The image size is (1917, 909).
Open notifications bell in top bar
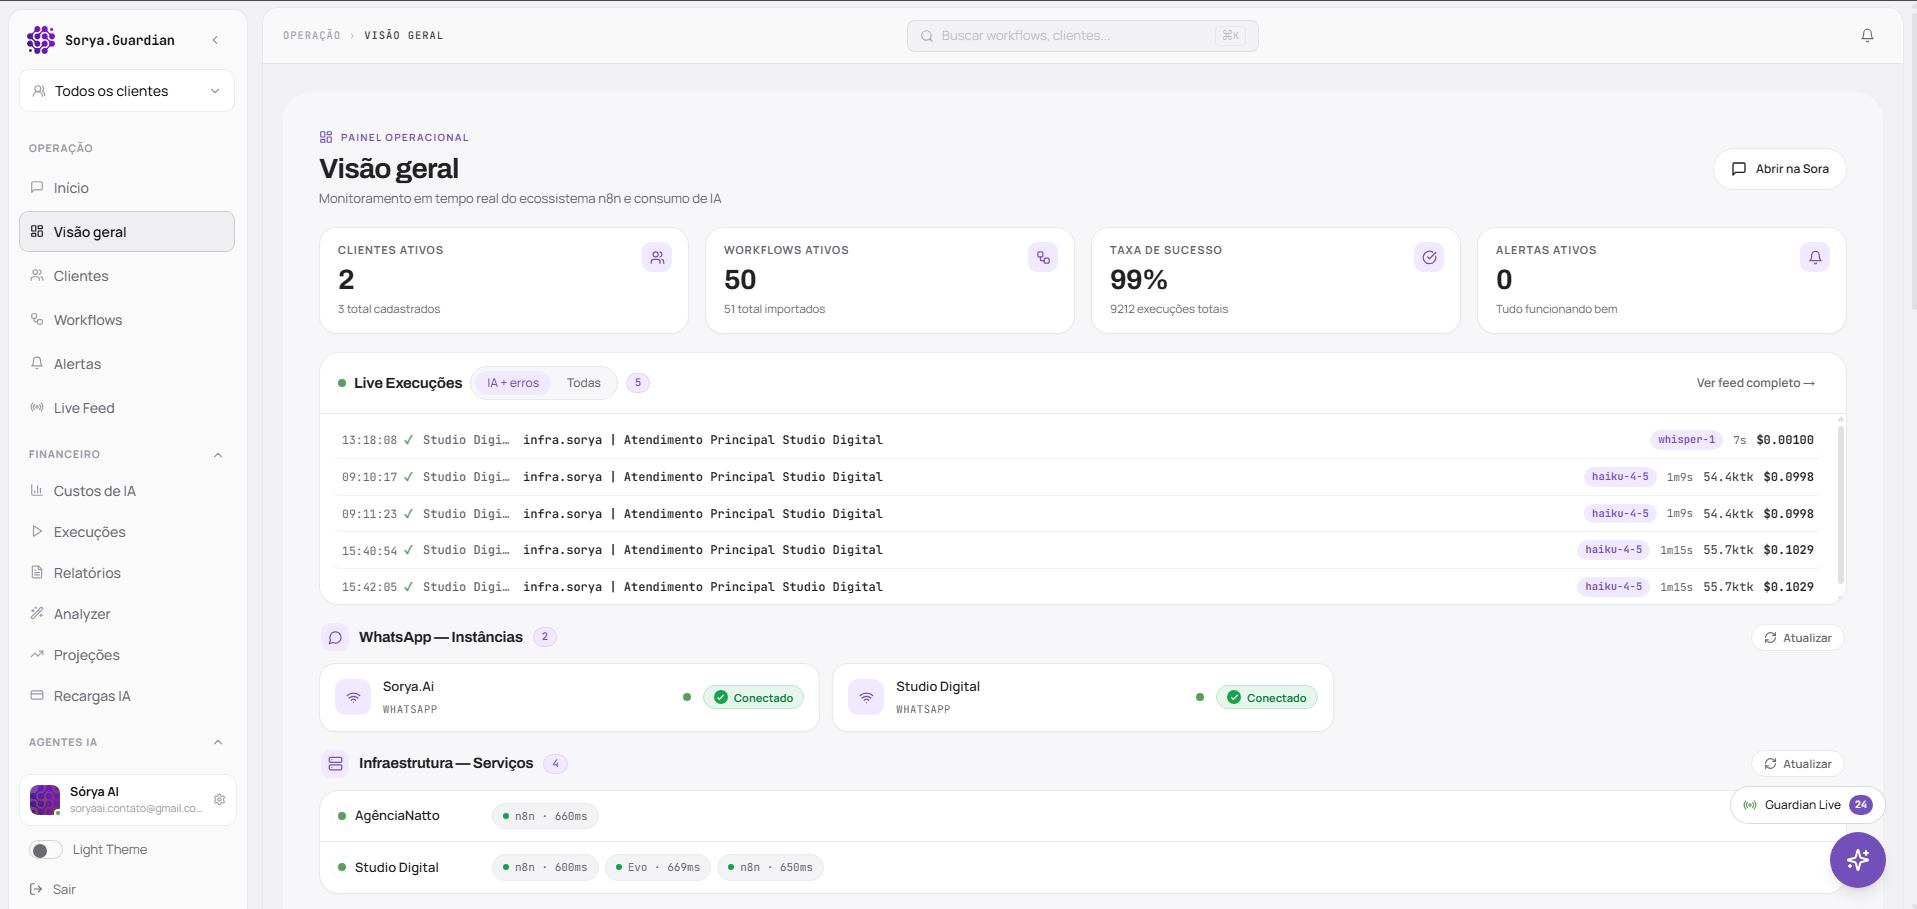pos(1867,36)
